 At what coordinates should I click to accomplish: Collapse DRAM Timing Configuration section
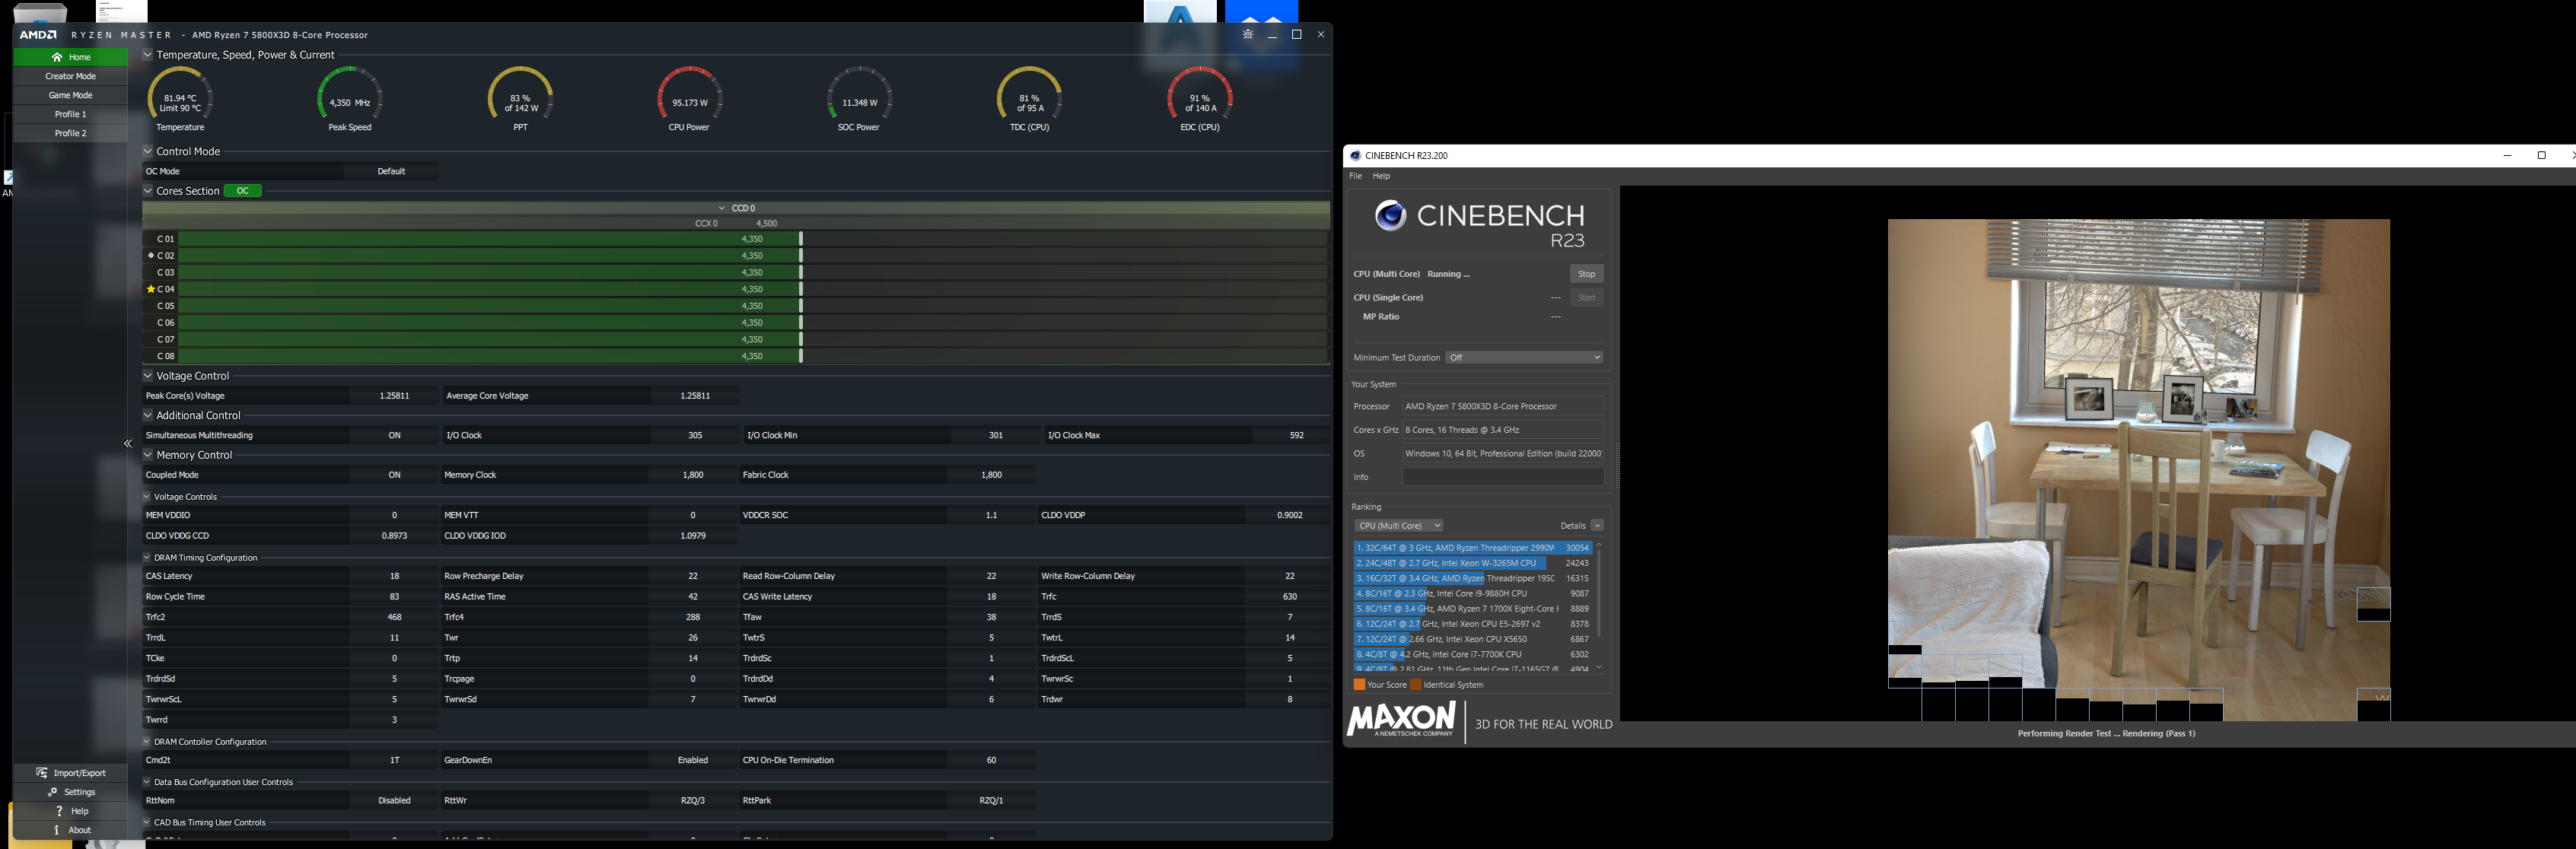147,558
